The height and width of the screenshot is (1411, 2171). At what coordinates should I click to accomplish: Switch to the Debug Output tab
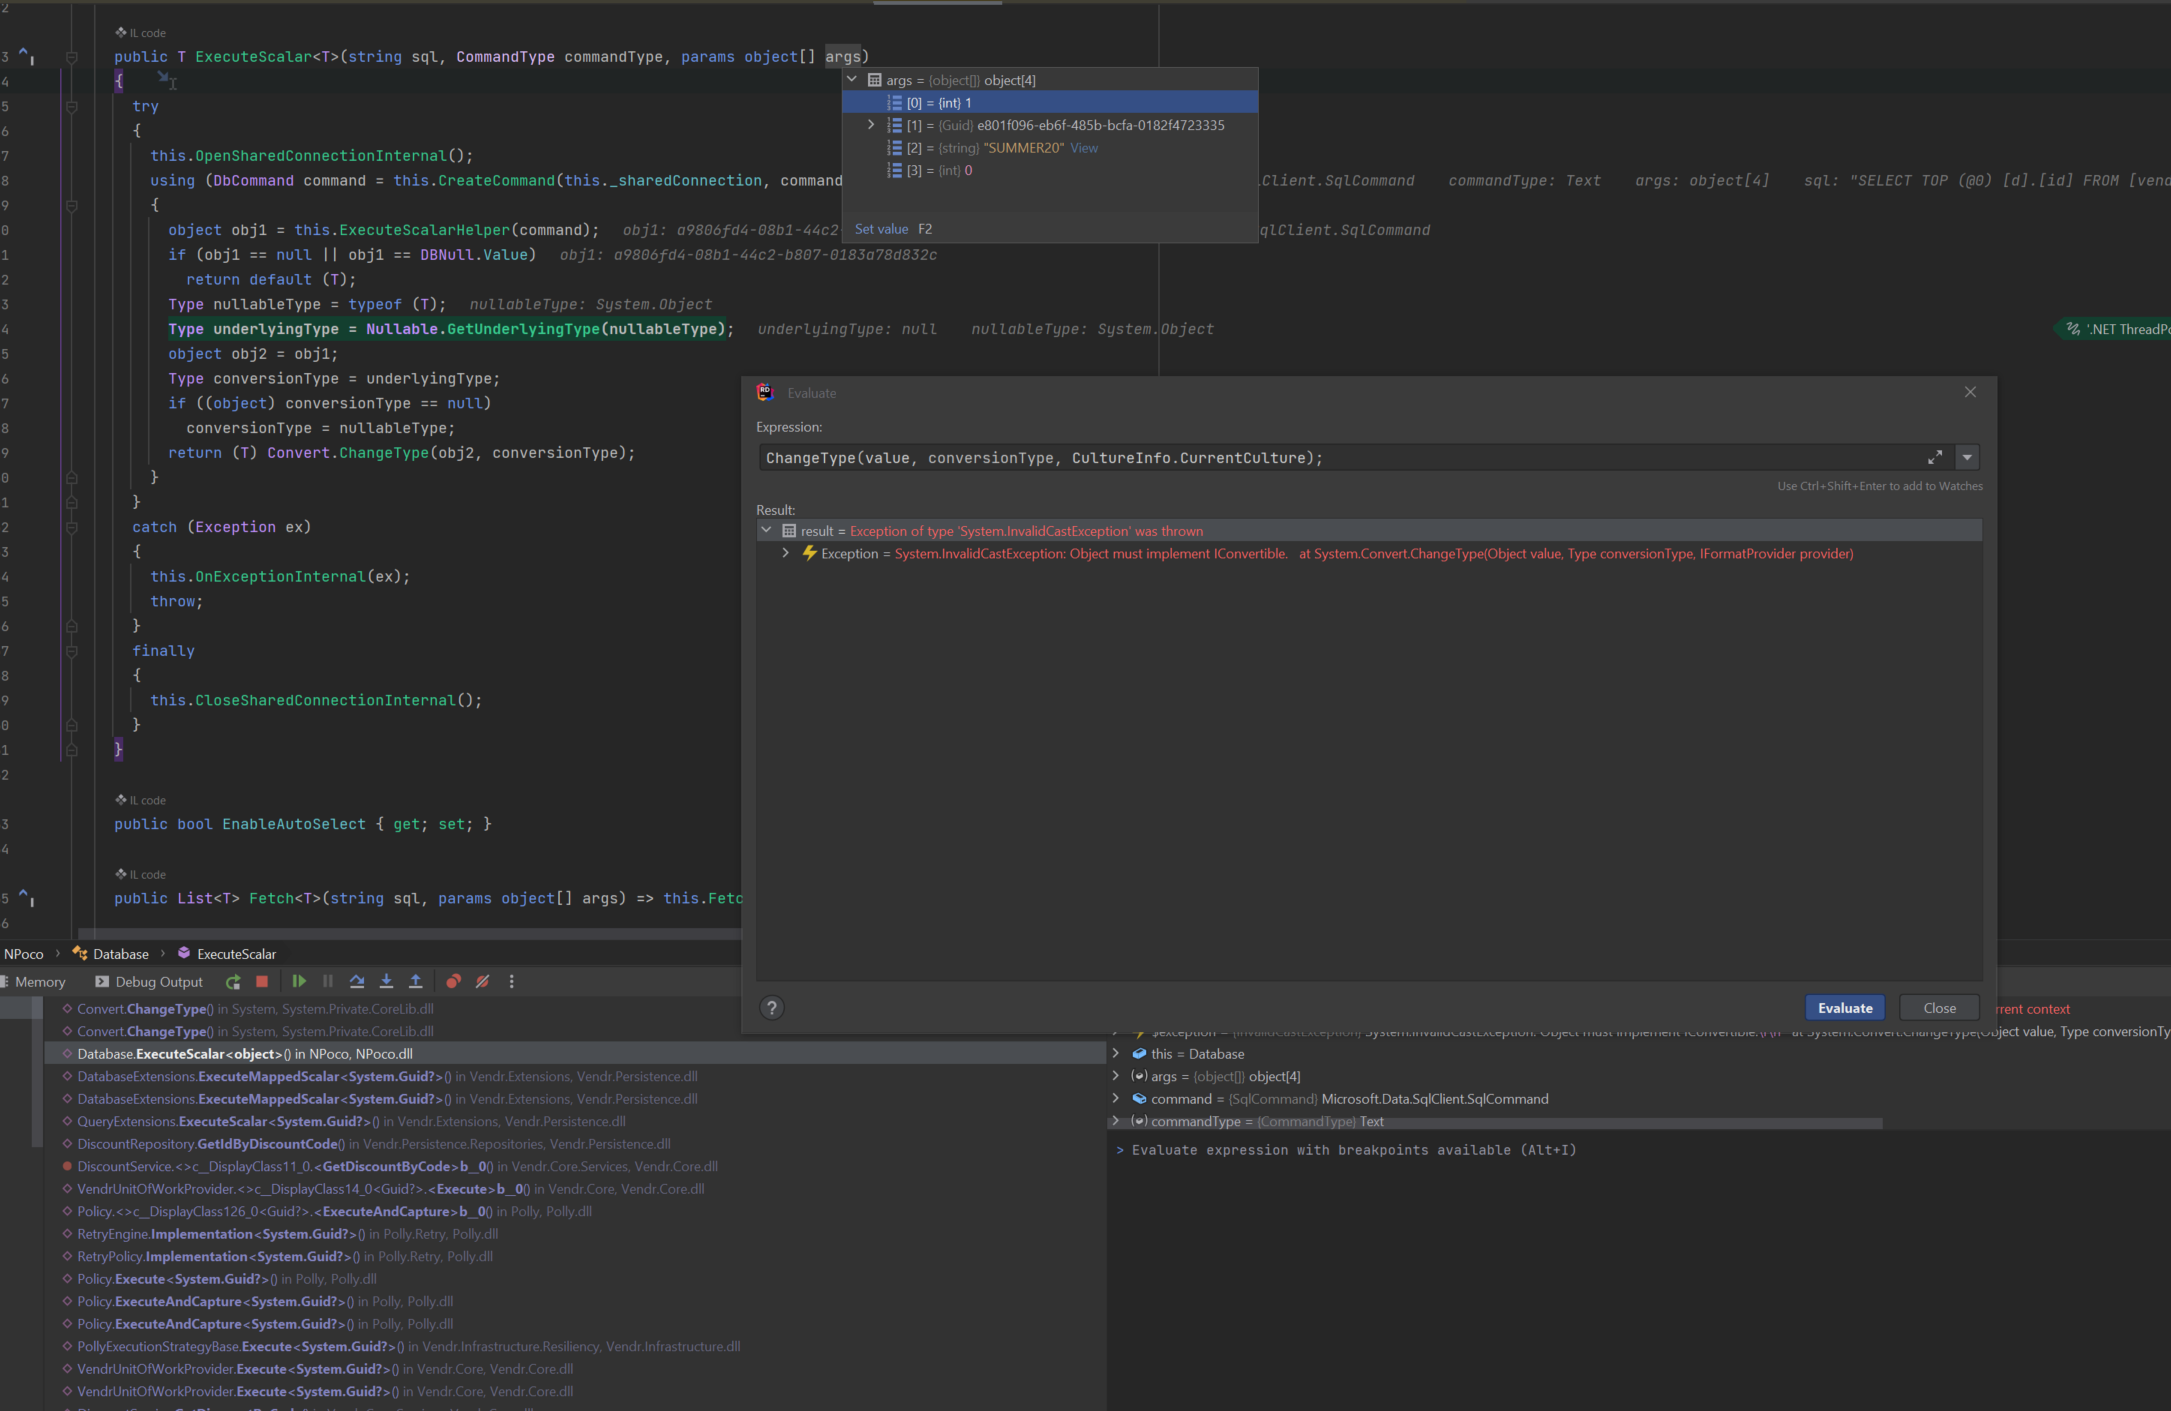[x=149, y=982]
